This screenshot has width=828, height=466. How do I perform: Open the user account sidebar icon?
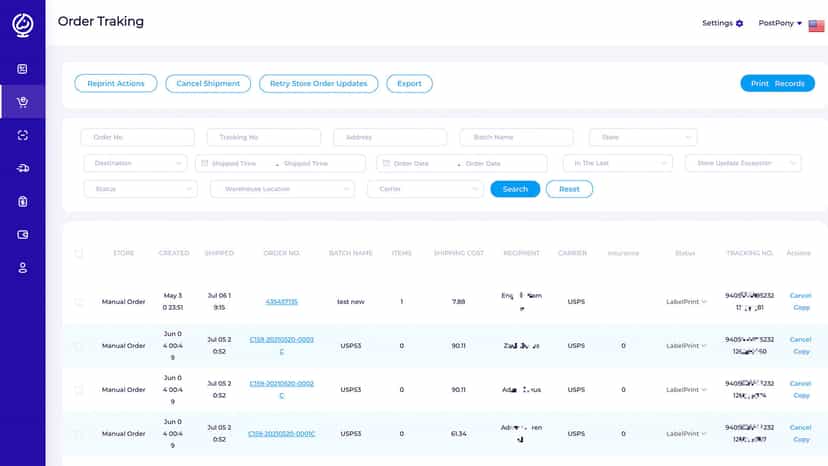[x=23, y=267]
